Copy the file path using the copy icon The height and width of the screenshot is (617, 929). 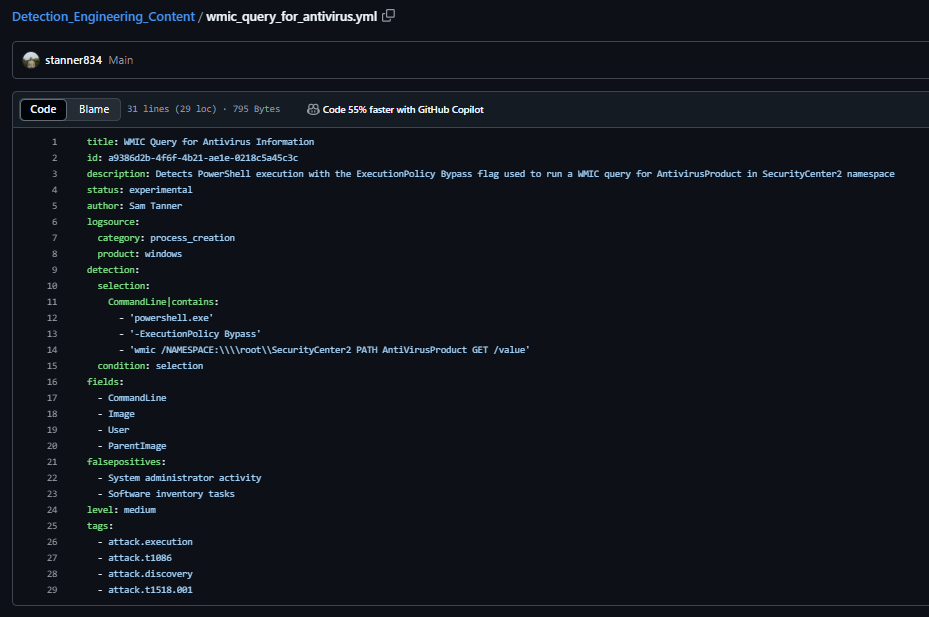coord(389,16)
